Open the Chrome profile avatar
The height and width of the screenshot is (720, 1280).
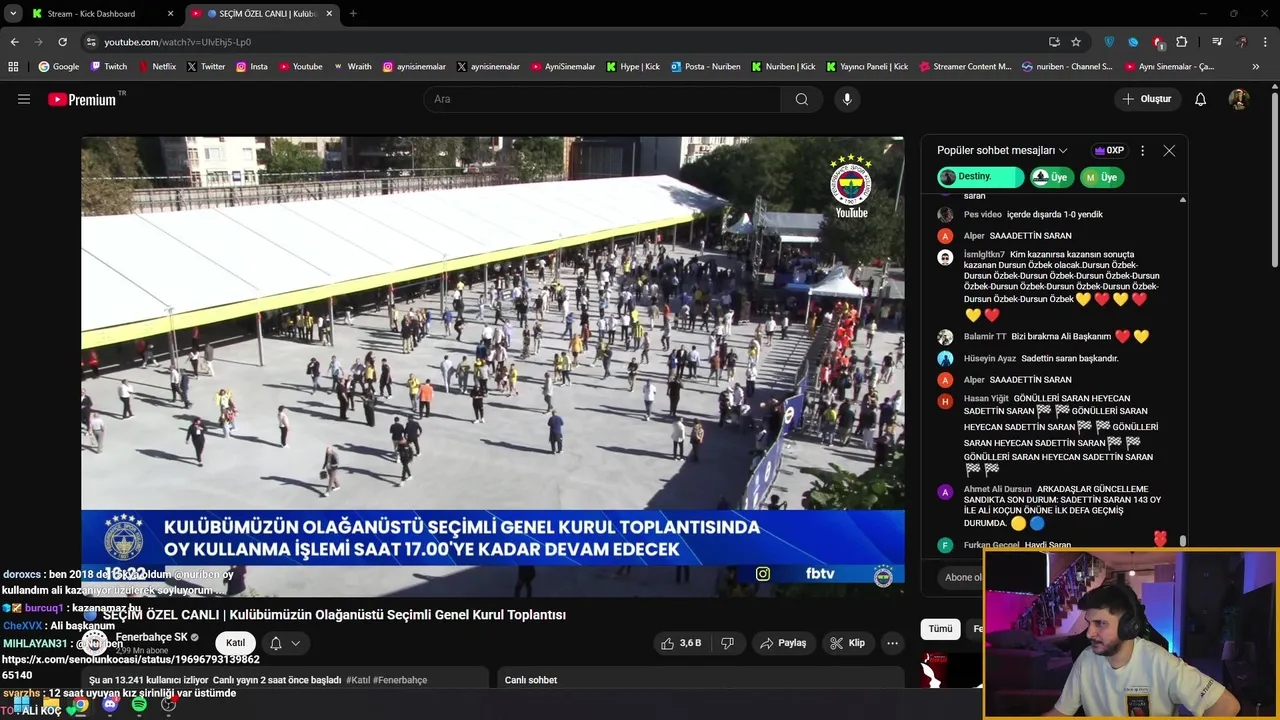[1242, 42]
